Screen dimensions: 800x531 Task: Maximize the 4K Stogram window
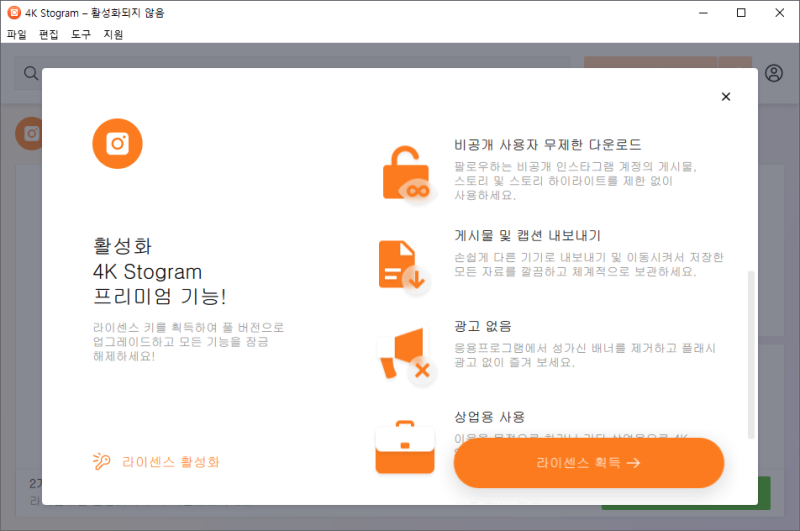(x=741, y=13)
